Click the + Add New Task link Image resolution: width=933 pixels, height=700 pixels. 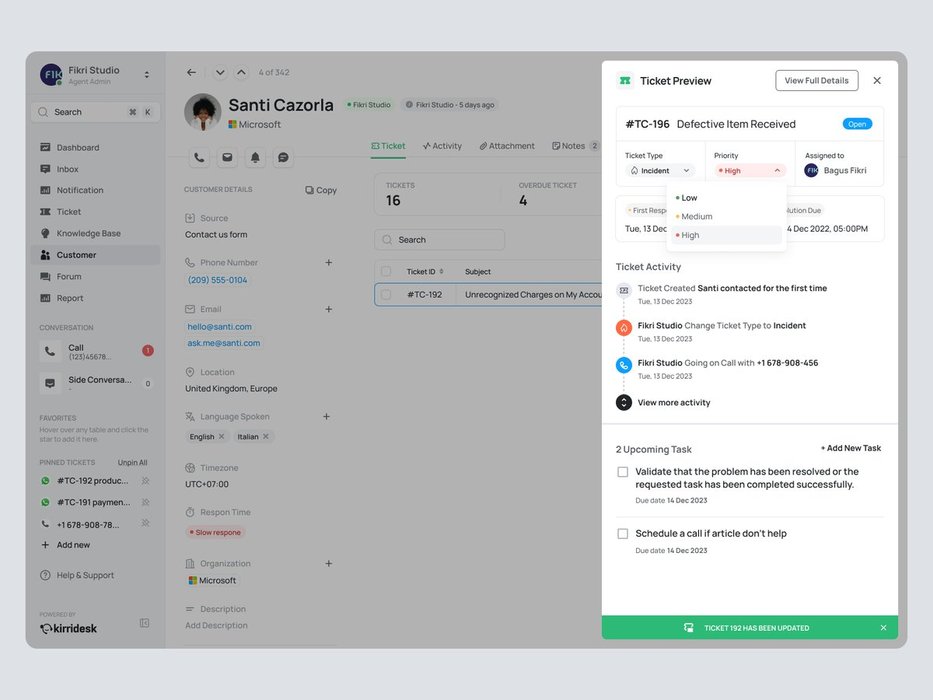tap(850, 449)
